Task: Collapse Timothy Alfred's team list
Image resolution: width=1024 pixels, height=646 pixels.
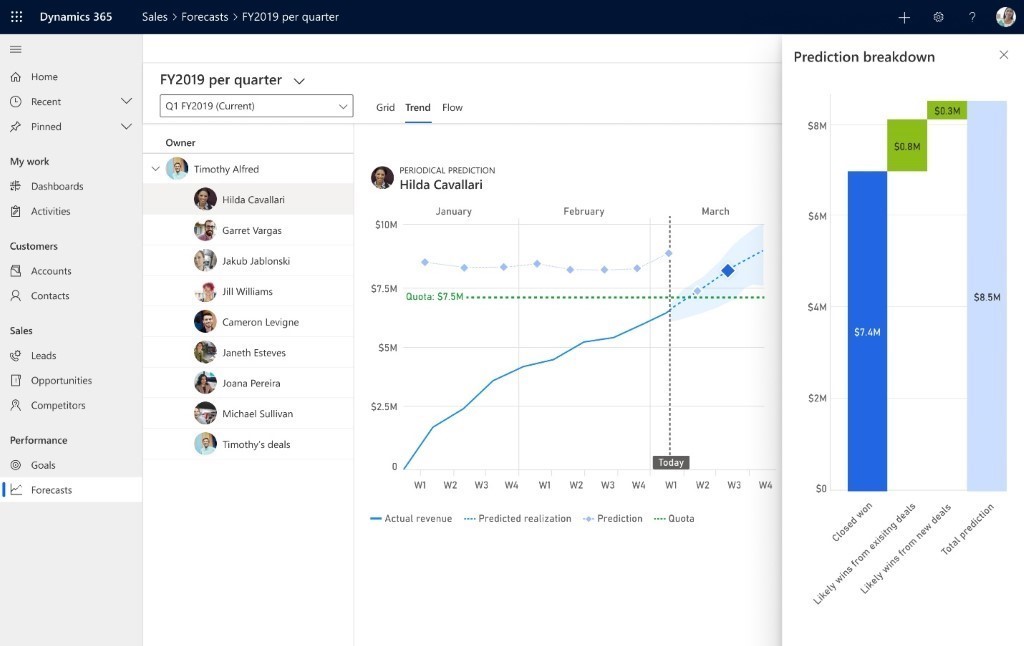Action: 155,168
